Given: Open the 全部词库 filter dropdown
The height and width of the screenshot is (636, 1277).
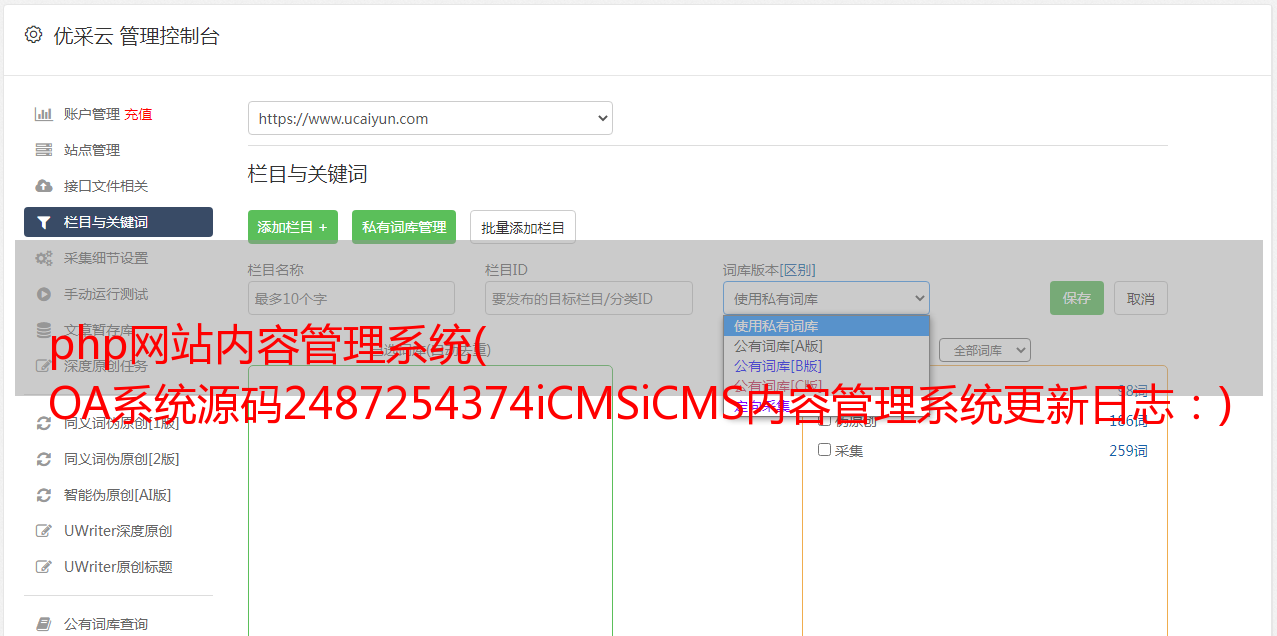Looking at the screenshot, I should point(985,350).
